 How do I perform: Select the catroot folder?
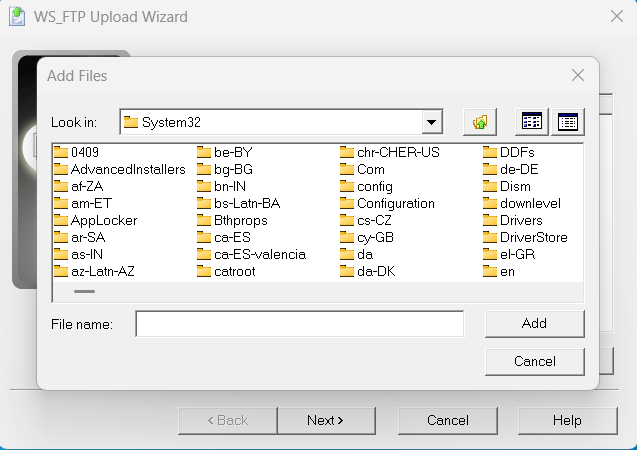pyautogui.click(x=226, y=272)
